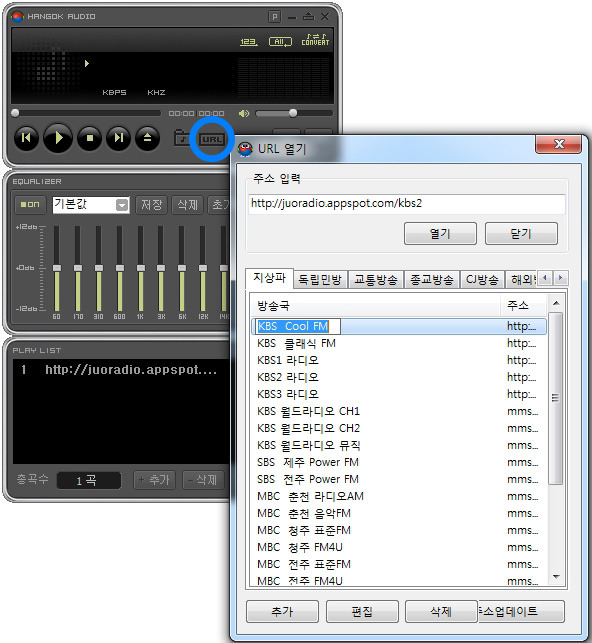
Task: Click the 열기 button in the URL dialog
Action: [440, 234]
